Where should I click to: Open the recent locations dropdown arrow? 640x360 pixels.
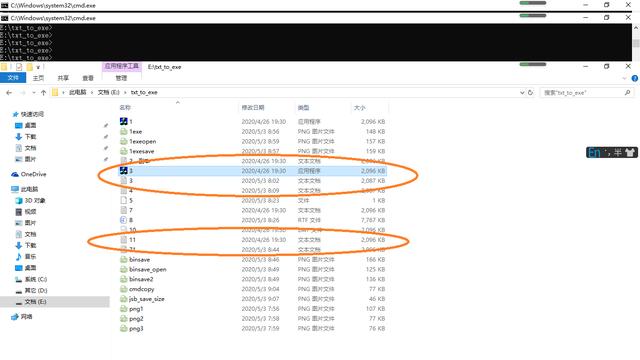(33, 93)
